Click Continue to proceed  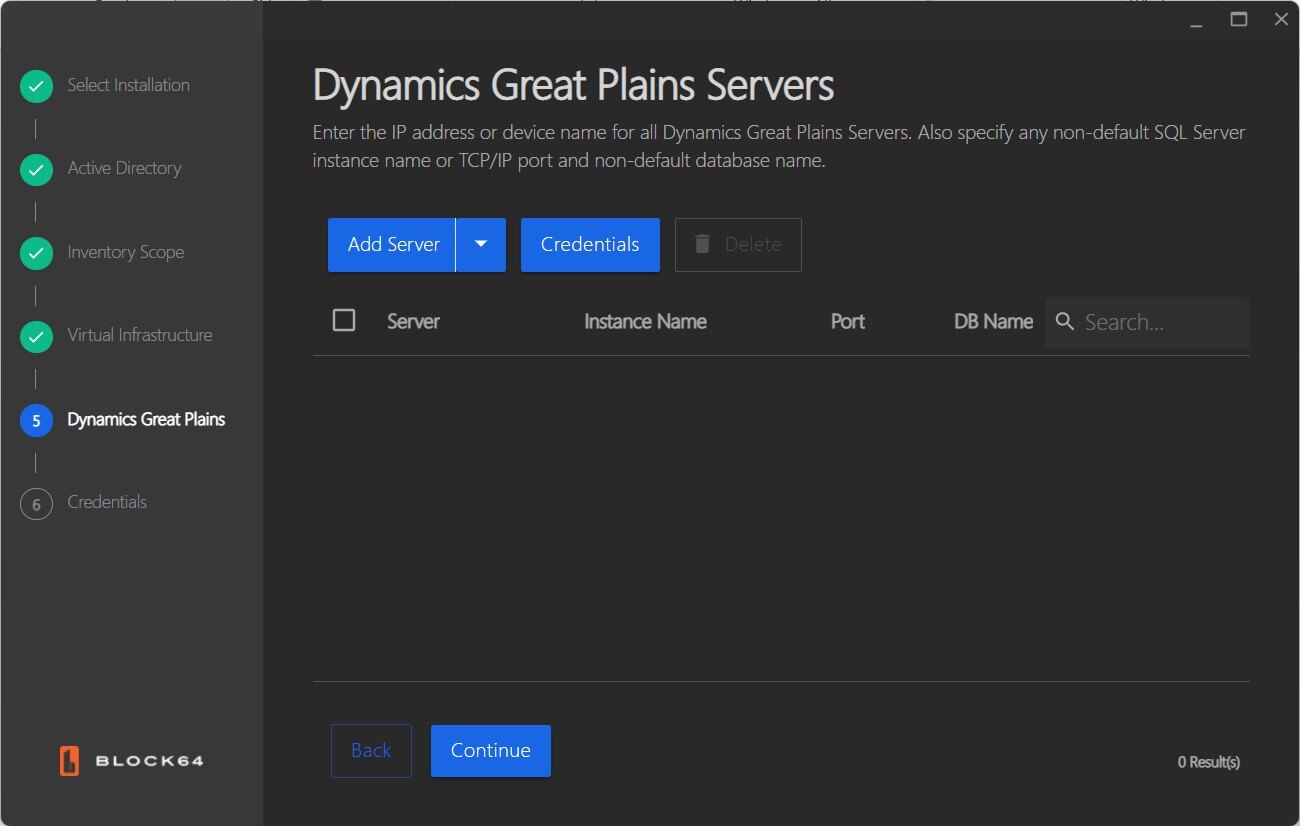pos(490,750)
